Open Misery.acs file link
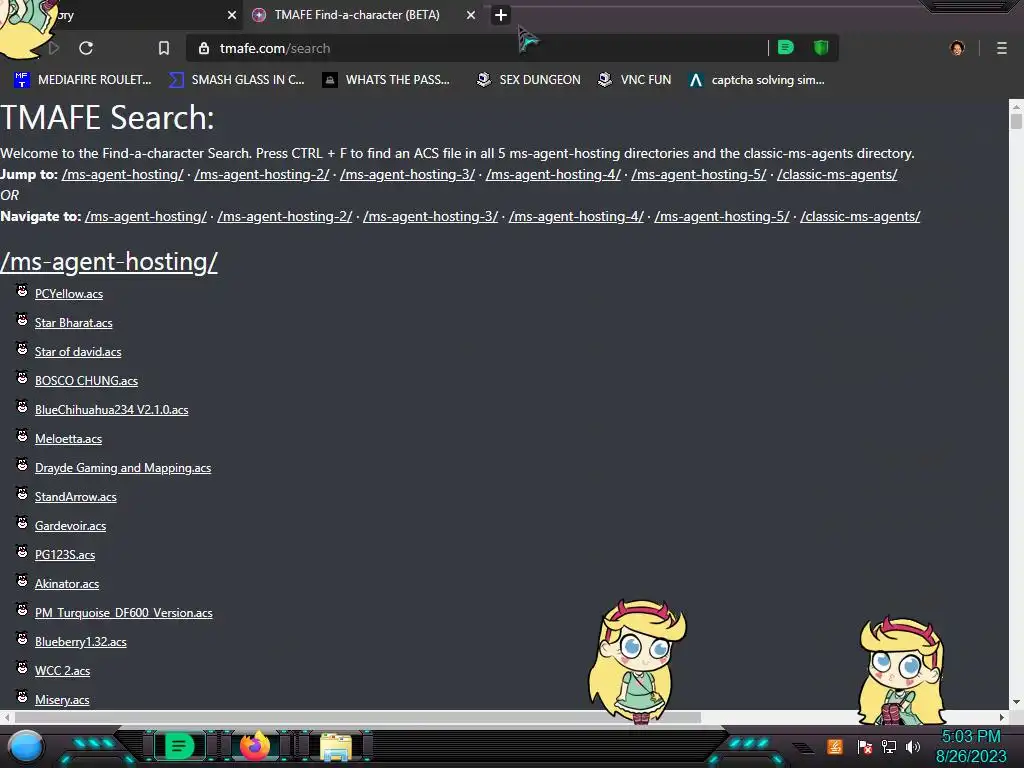 tap(62, 700)
